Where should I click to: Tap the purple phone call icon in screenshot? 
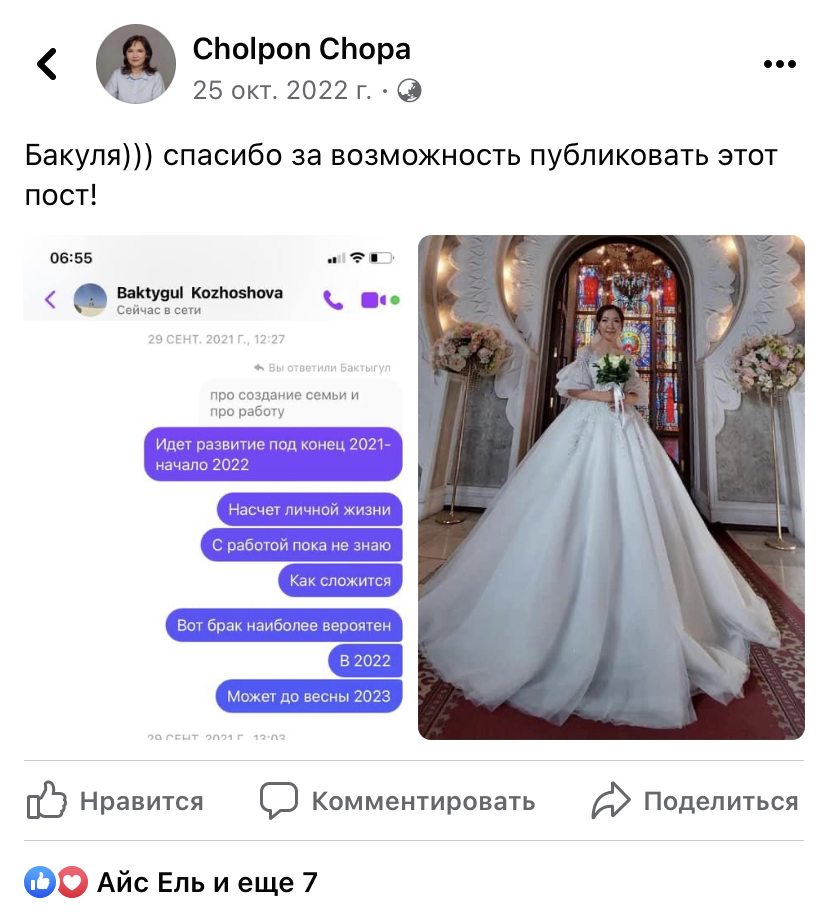[333, 300]
